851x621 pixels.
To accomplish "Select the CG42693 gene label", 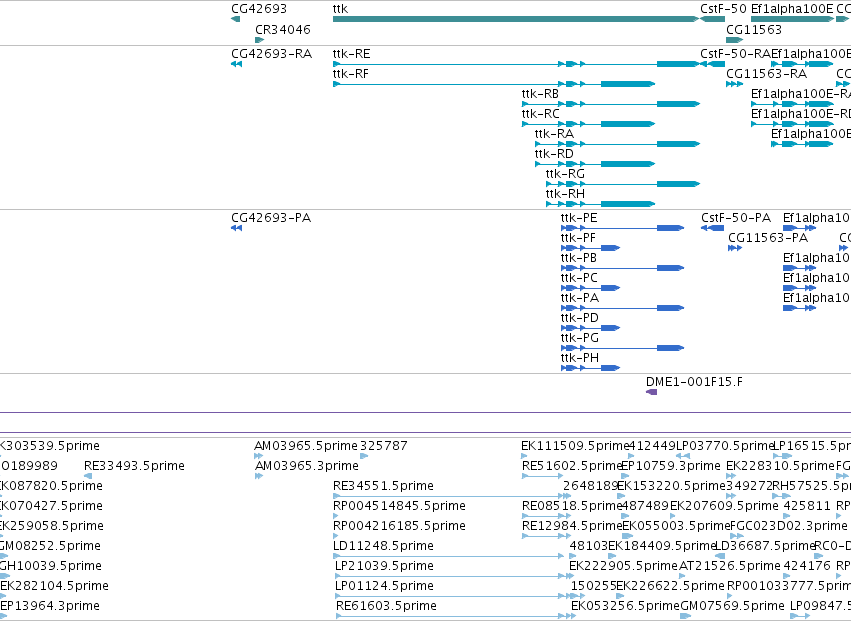I will (x=259, y=9).
